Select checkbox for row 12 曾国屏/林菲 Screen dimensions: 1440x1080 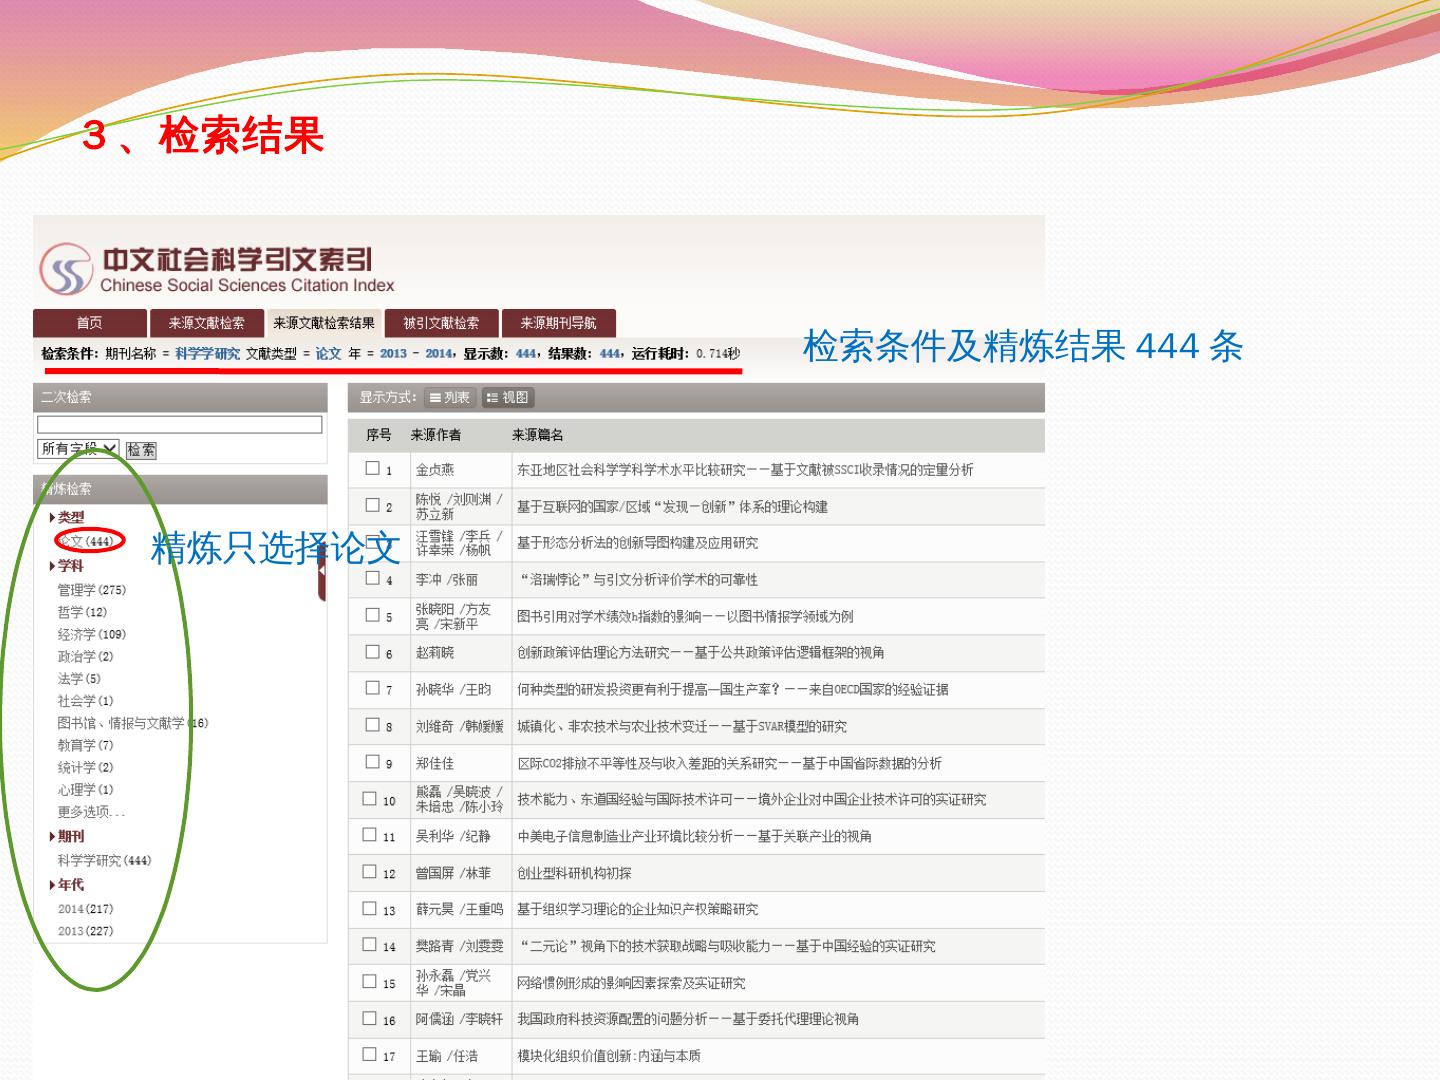click(370, 872)
